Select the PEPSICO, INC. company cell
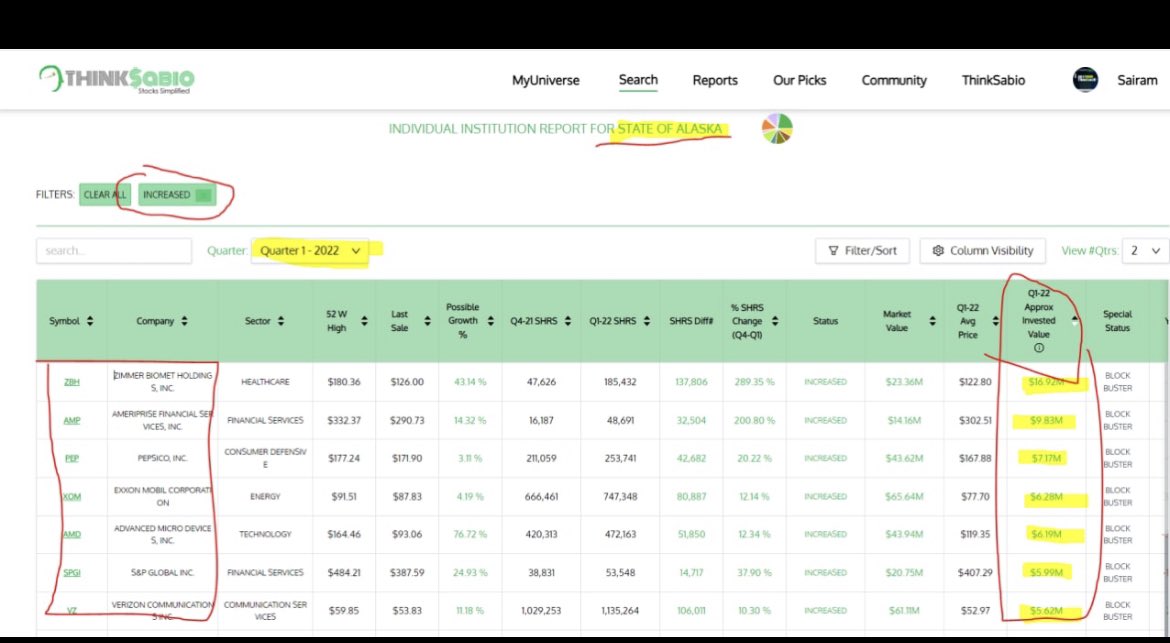 (163, 459)
